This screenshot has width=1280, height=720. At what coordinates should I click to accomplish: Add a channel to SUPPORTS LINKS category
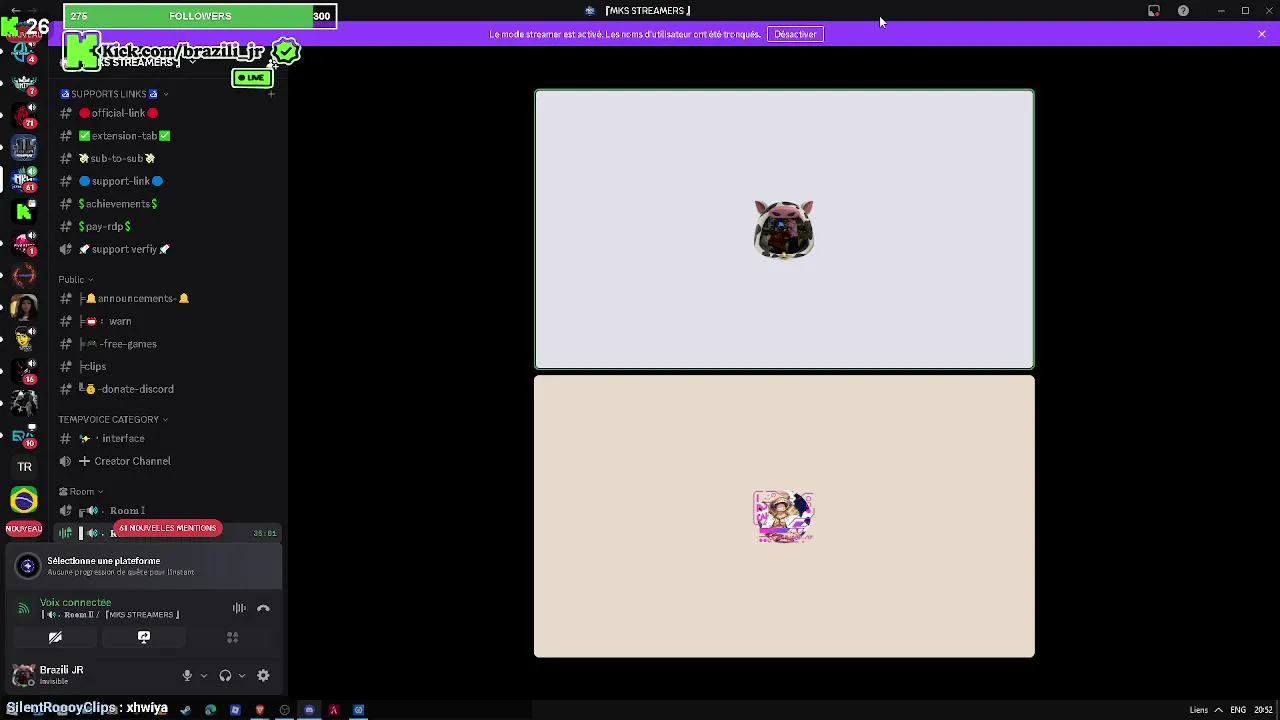click(x=271, y=94)
